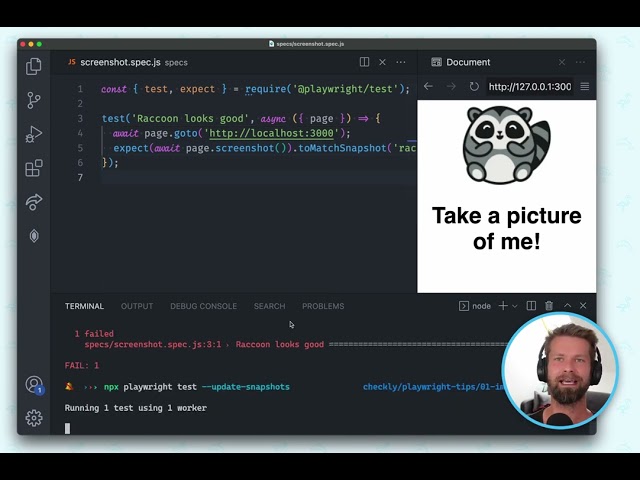
Task: Split the terminal panel
Action: 531,306
